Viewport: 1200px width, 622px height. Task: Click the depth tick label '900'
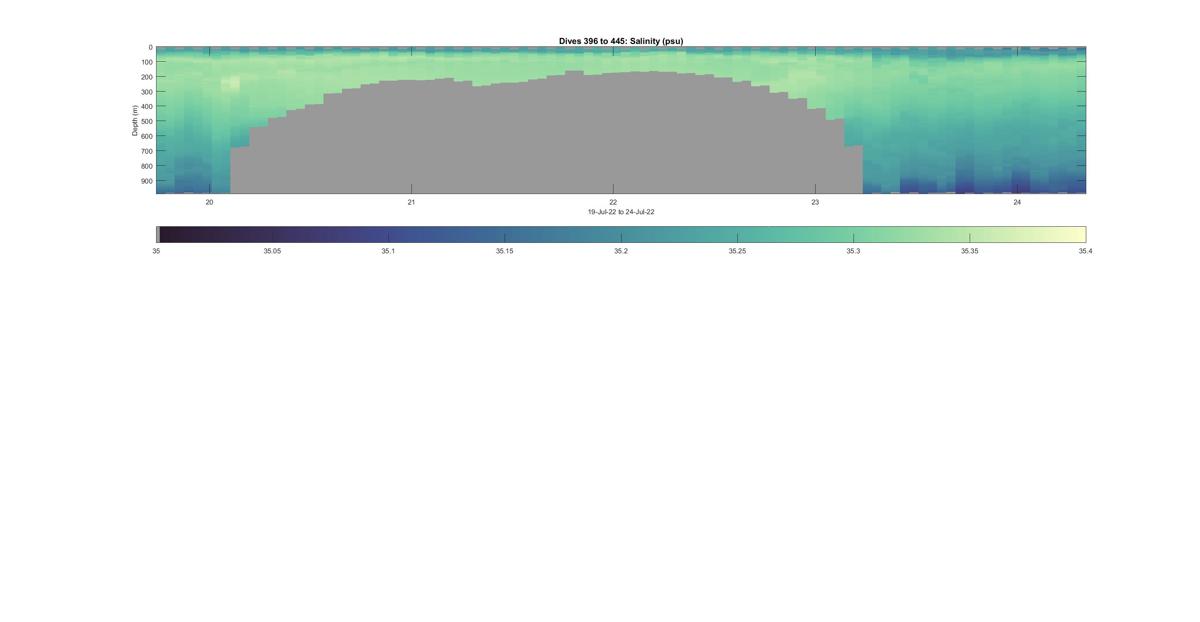146,181
